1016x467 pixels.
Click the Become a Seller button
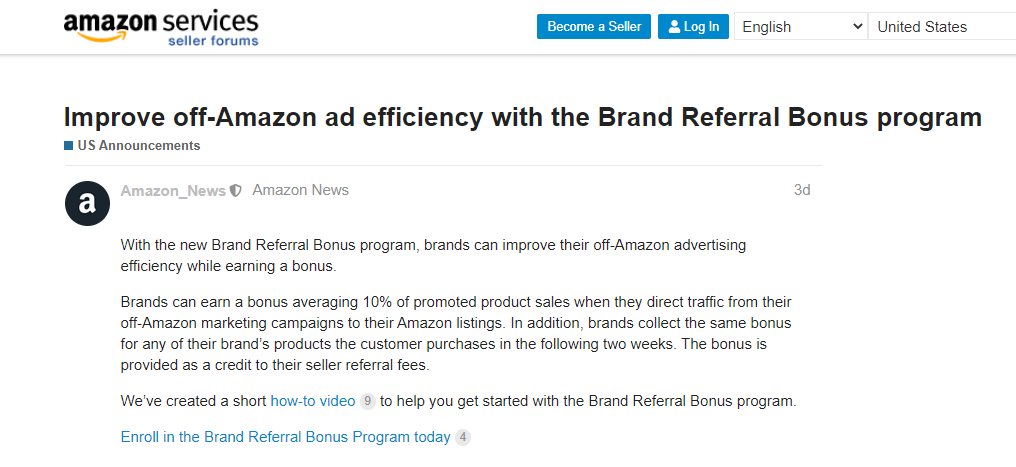point(594,27)
